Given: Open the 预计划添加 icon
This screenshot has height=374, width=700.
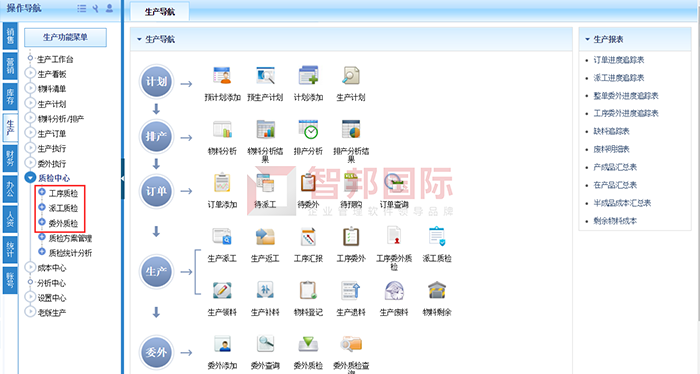Looking at the screenshot, I should click(x=222, y=76).
